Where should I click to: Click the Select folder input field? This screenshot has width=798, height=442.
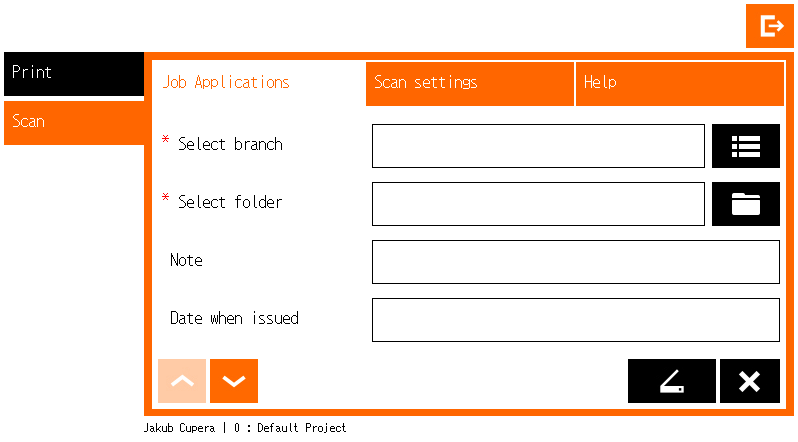coord(538,204)
